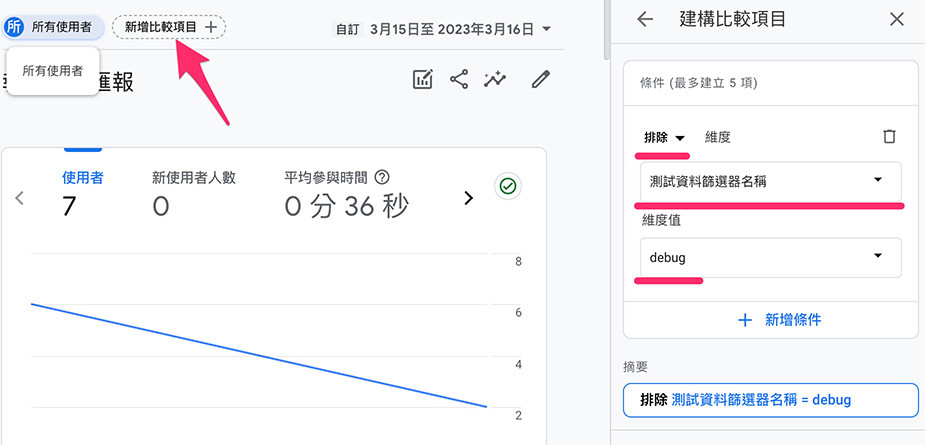Click the 所有使用者 comparison chip
The width and height of the screenshot is (925, 445).
pyautogui.click(x=53, y=27)
